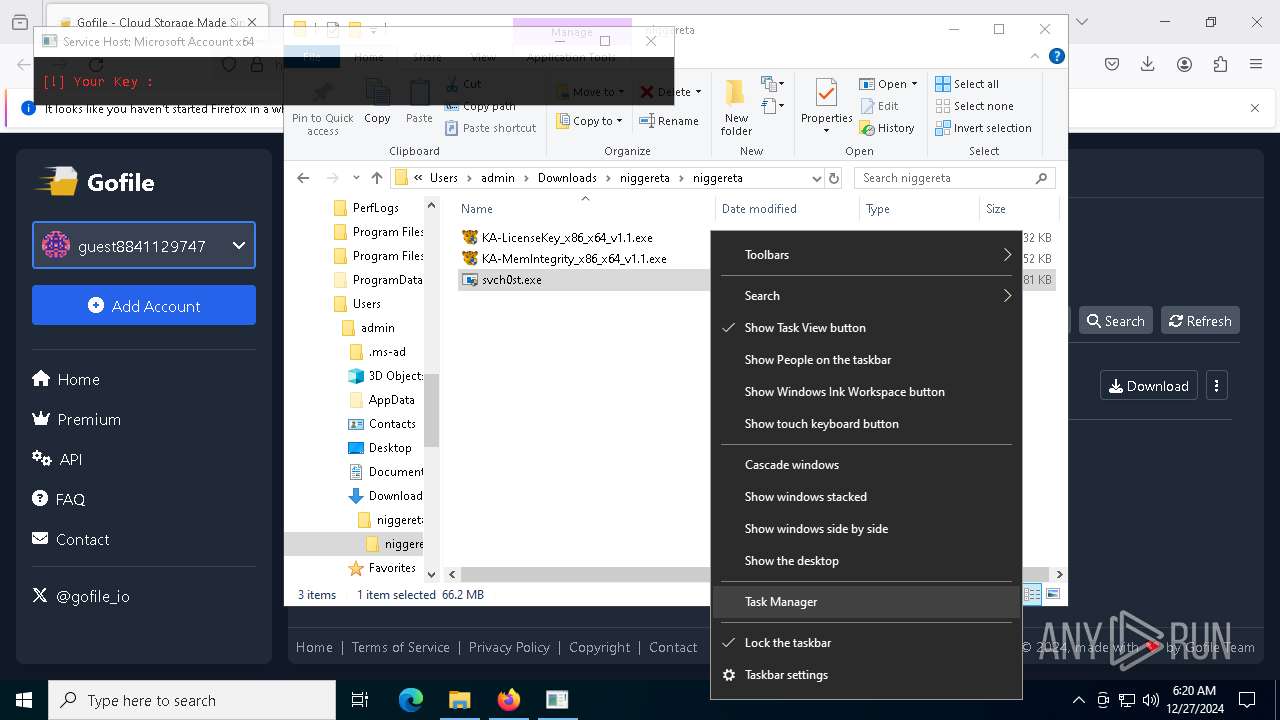Enable Show Windows Ink Workspace button
The width and height of the screenshot is (1280, 720).
pyautogui.click(x=866, y=392)
